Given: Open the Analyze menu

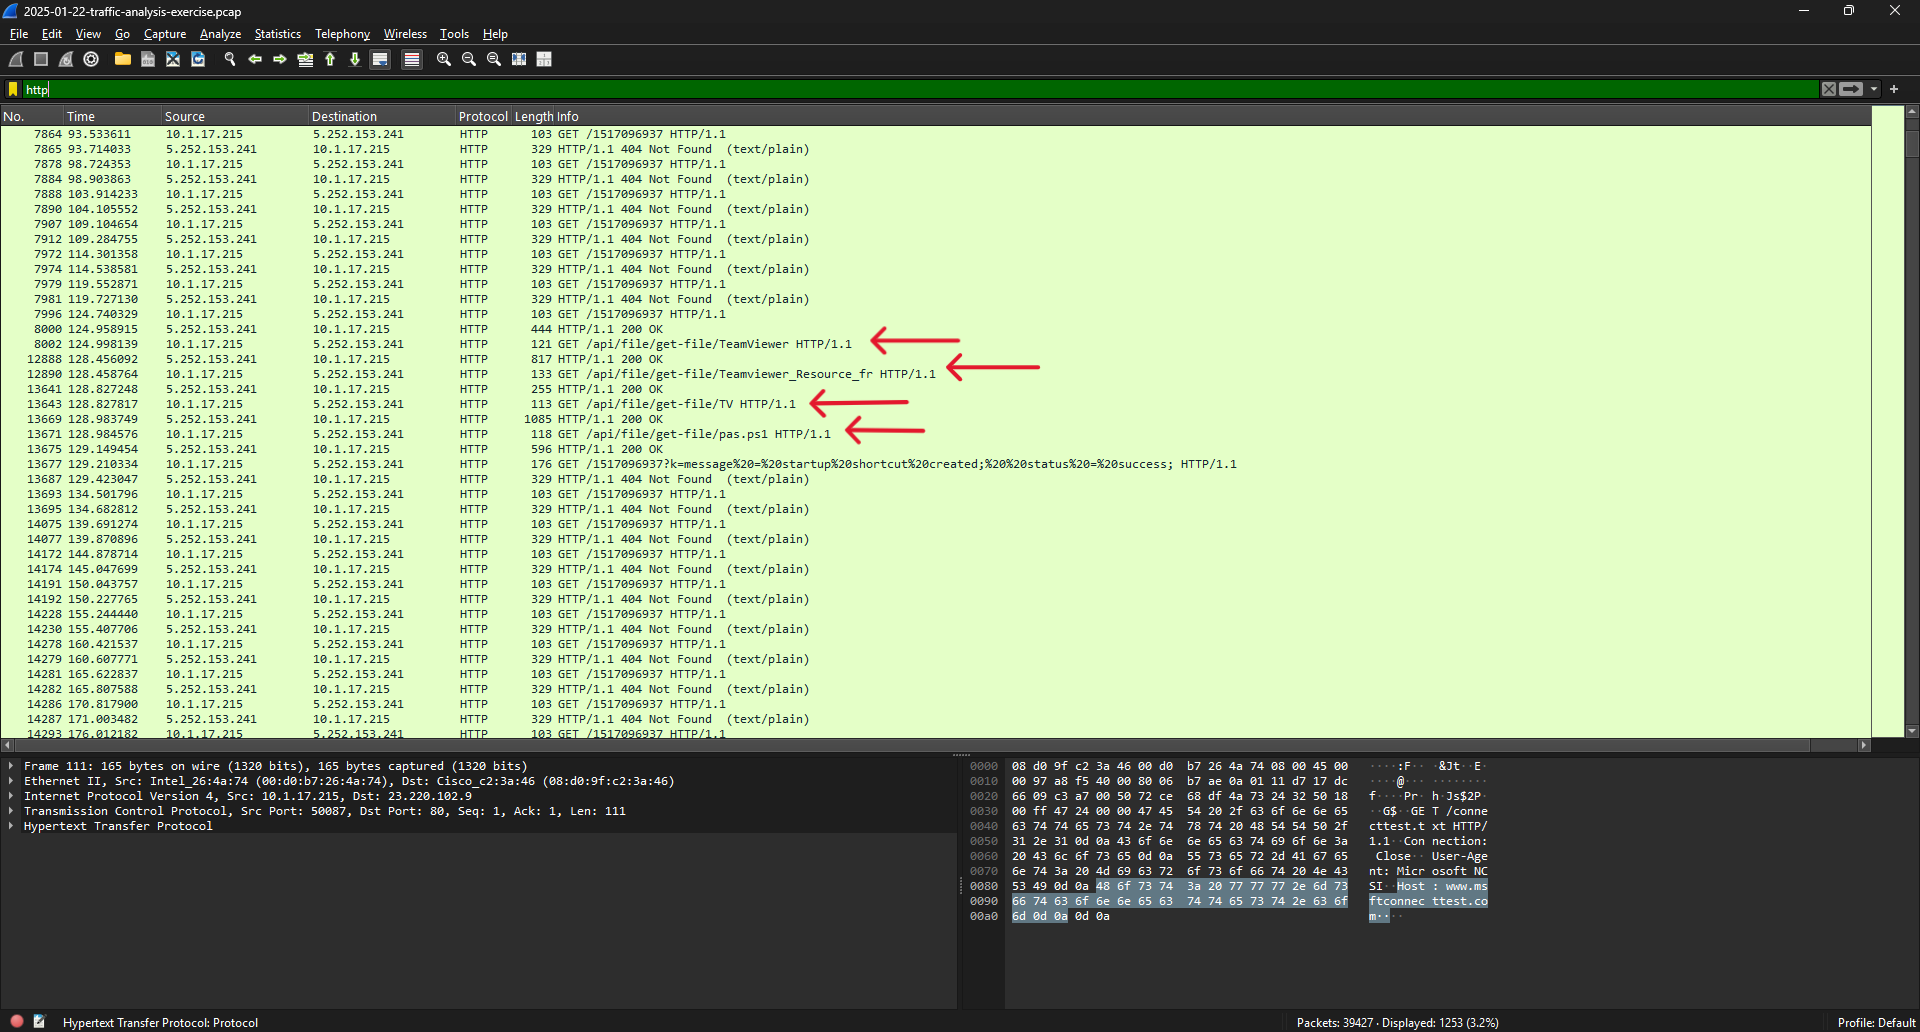Looking at the screenshot, I should (x=220, y=34).
